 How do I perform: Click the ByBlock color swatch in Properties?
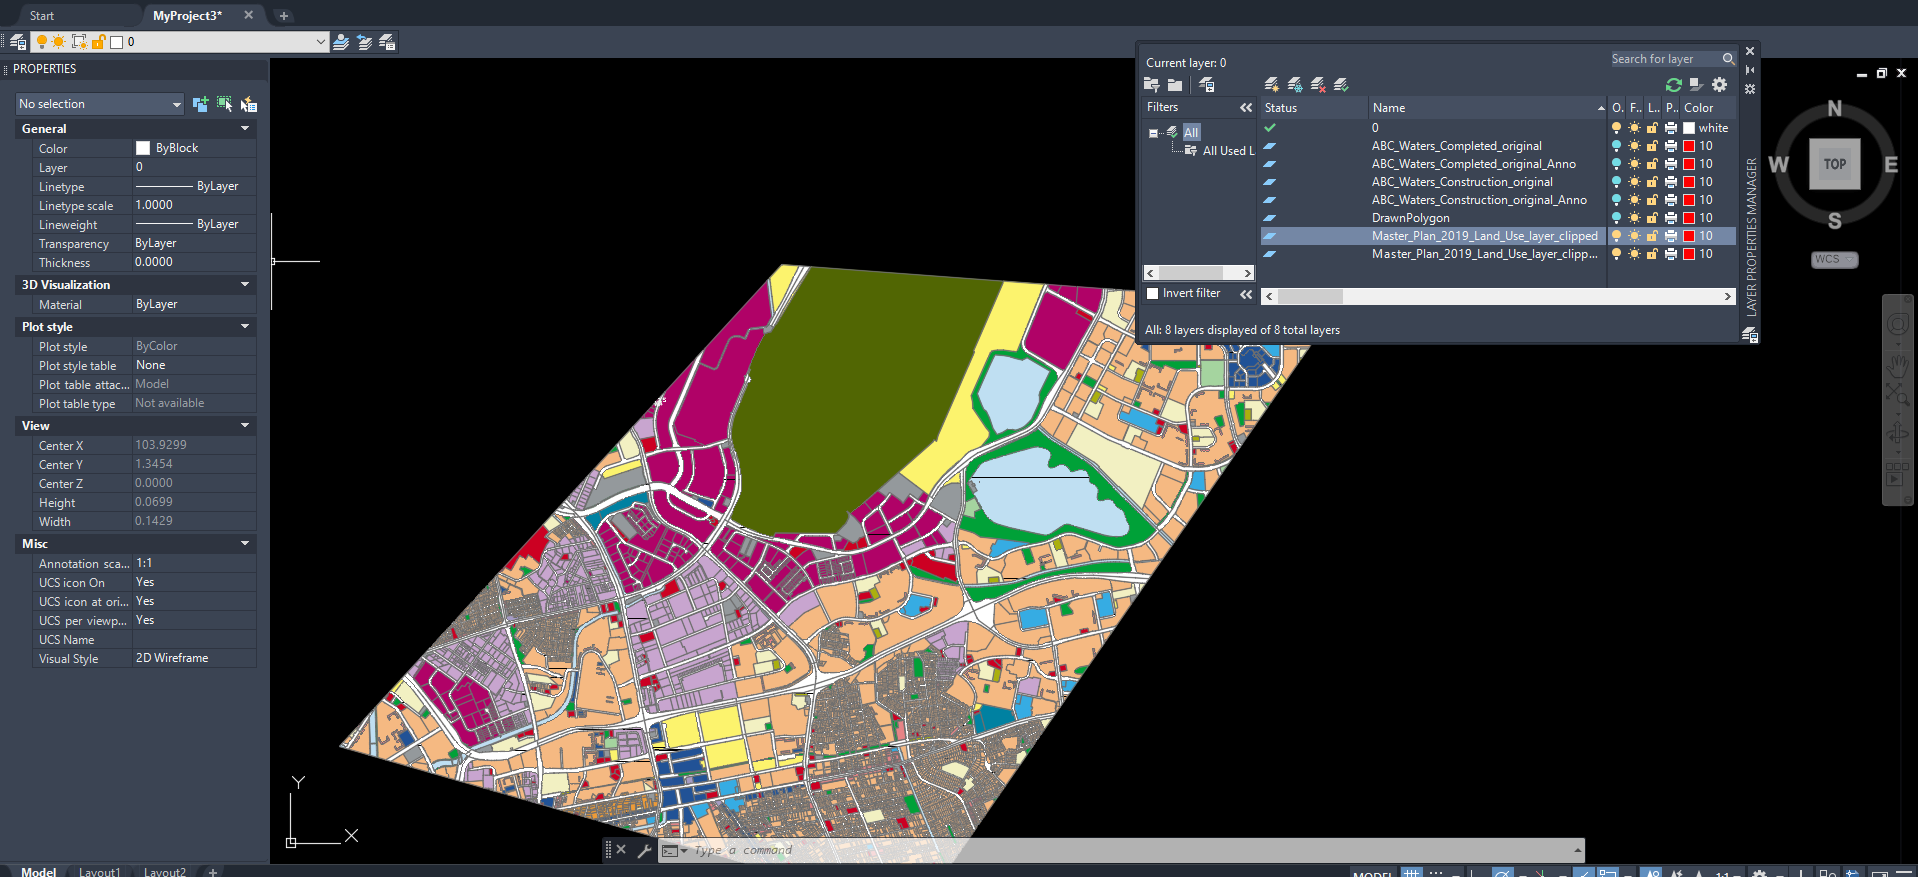[x=143, y=148]
